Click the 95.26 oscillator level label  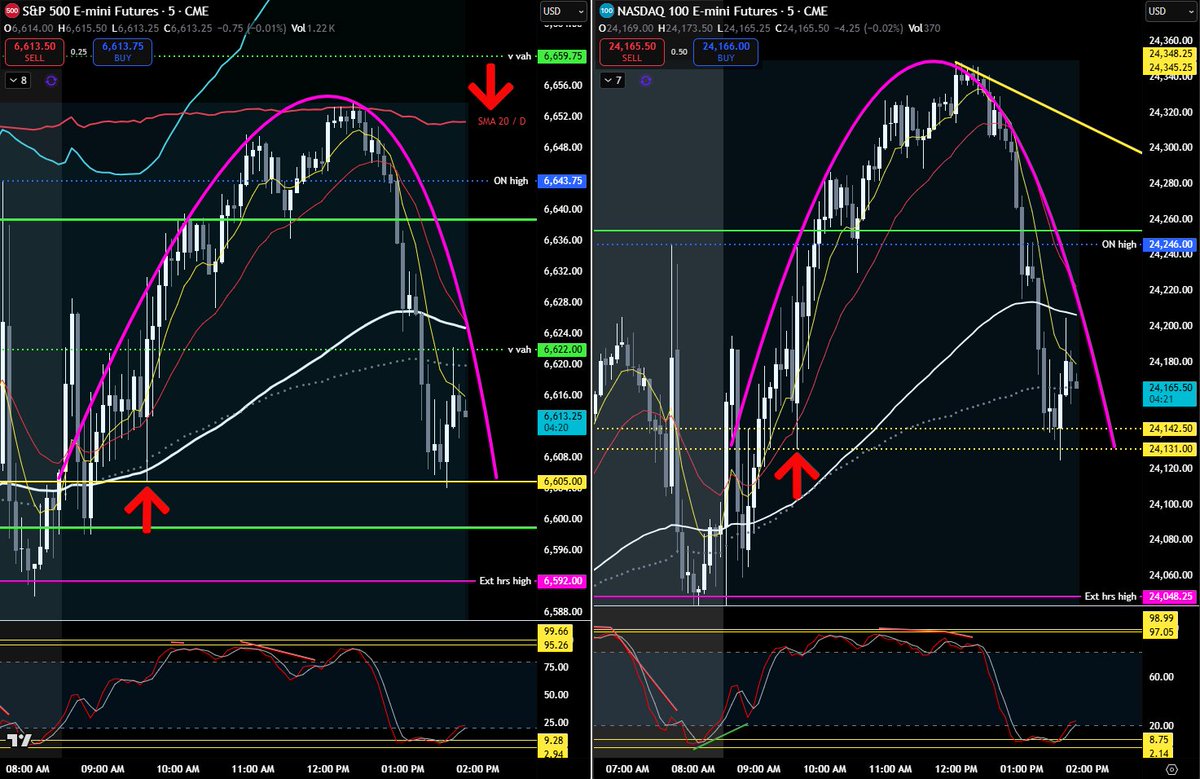pos(556,645)
